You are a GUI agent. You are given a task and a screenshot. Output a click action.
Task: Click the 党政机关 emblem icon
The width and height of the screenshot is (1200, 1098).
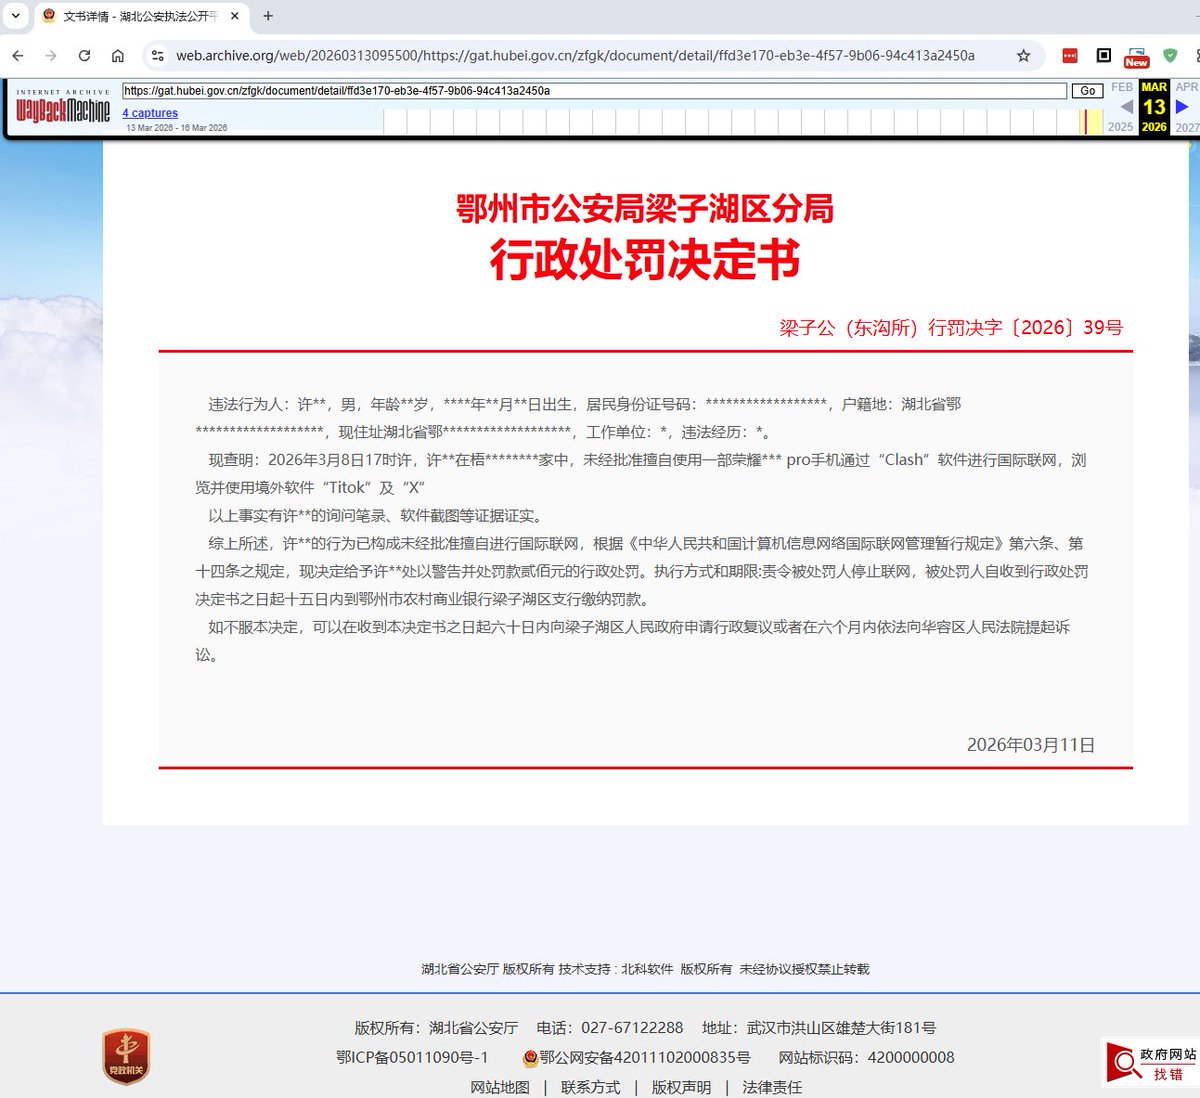pyautogui.click(x=126, y=1057)
